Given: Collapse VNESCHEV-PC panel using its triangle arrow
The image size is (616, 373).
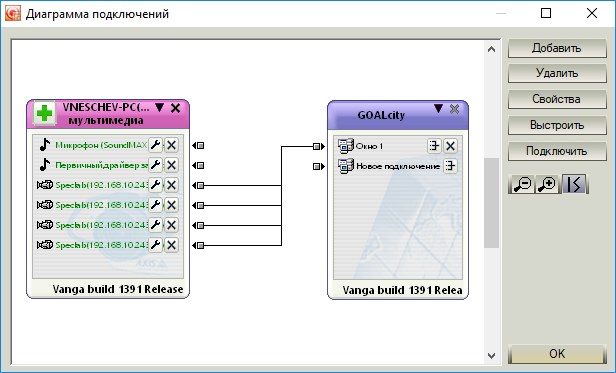Looking at the screenshot, I should coord(159,108).
